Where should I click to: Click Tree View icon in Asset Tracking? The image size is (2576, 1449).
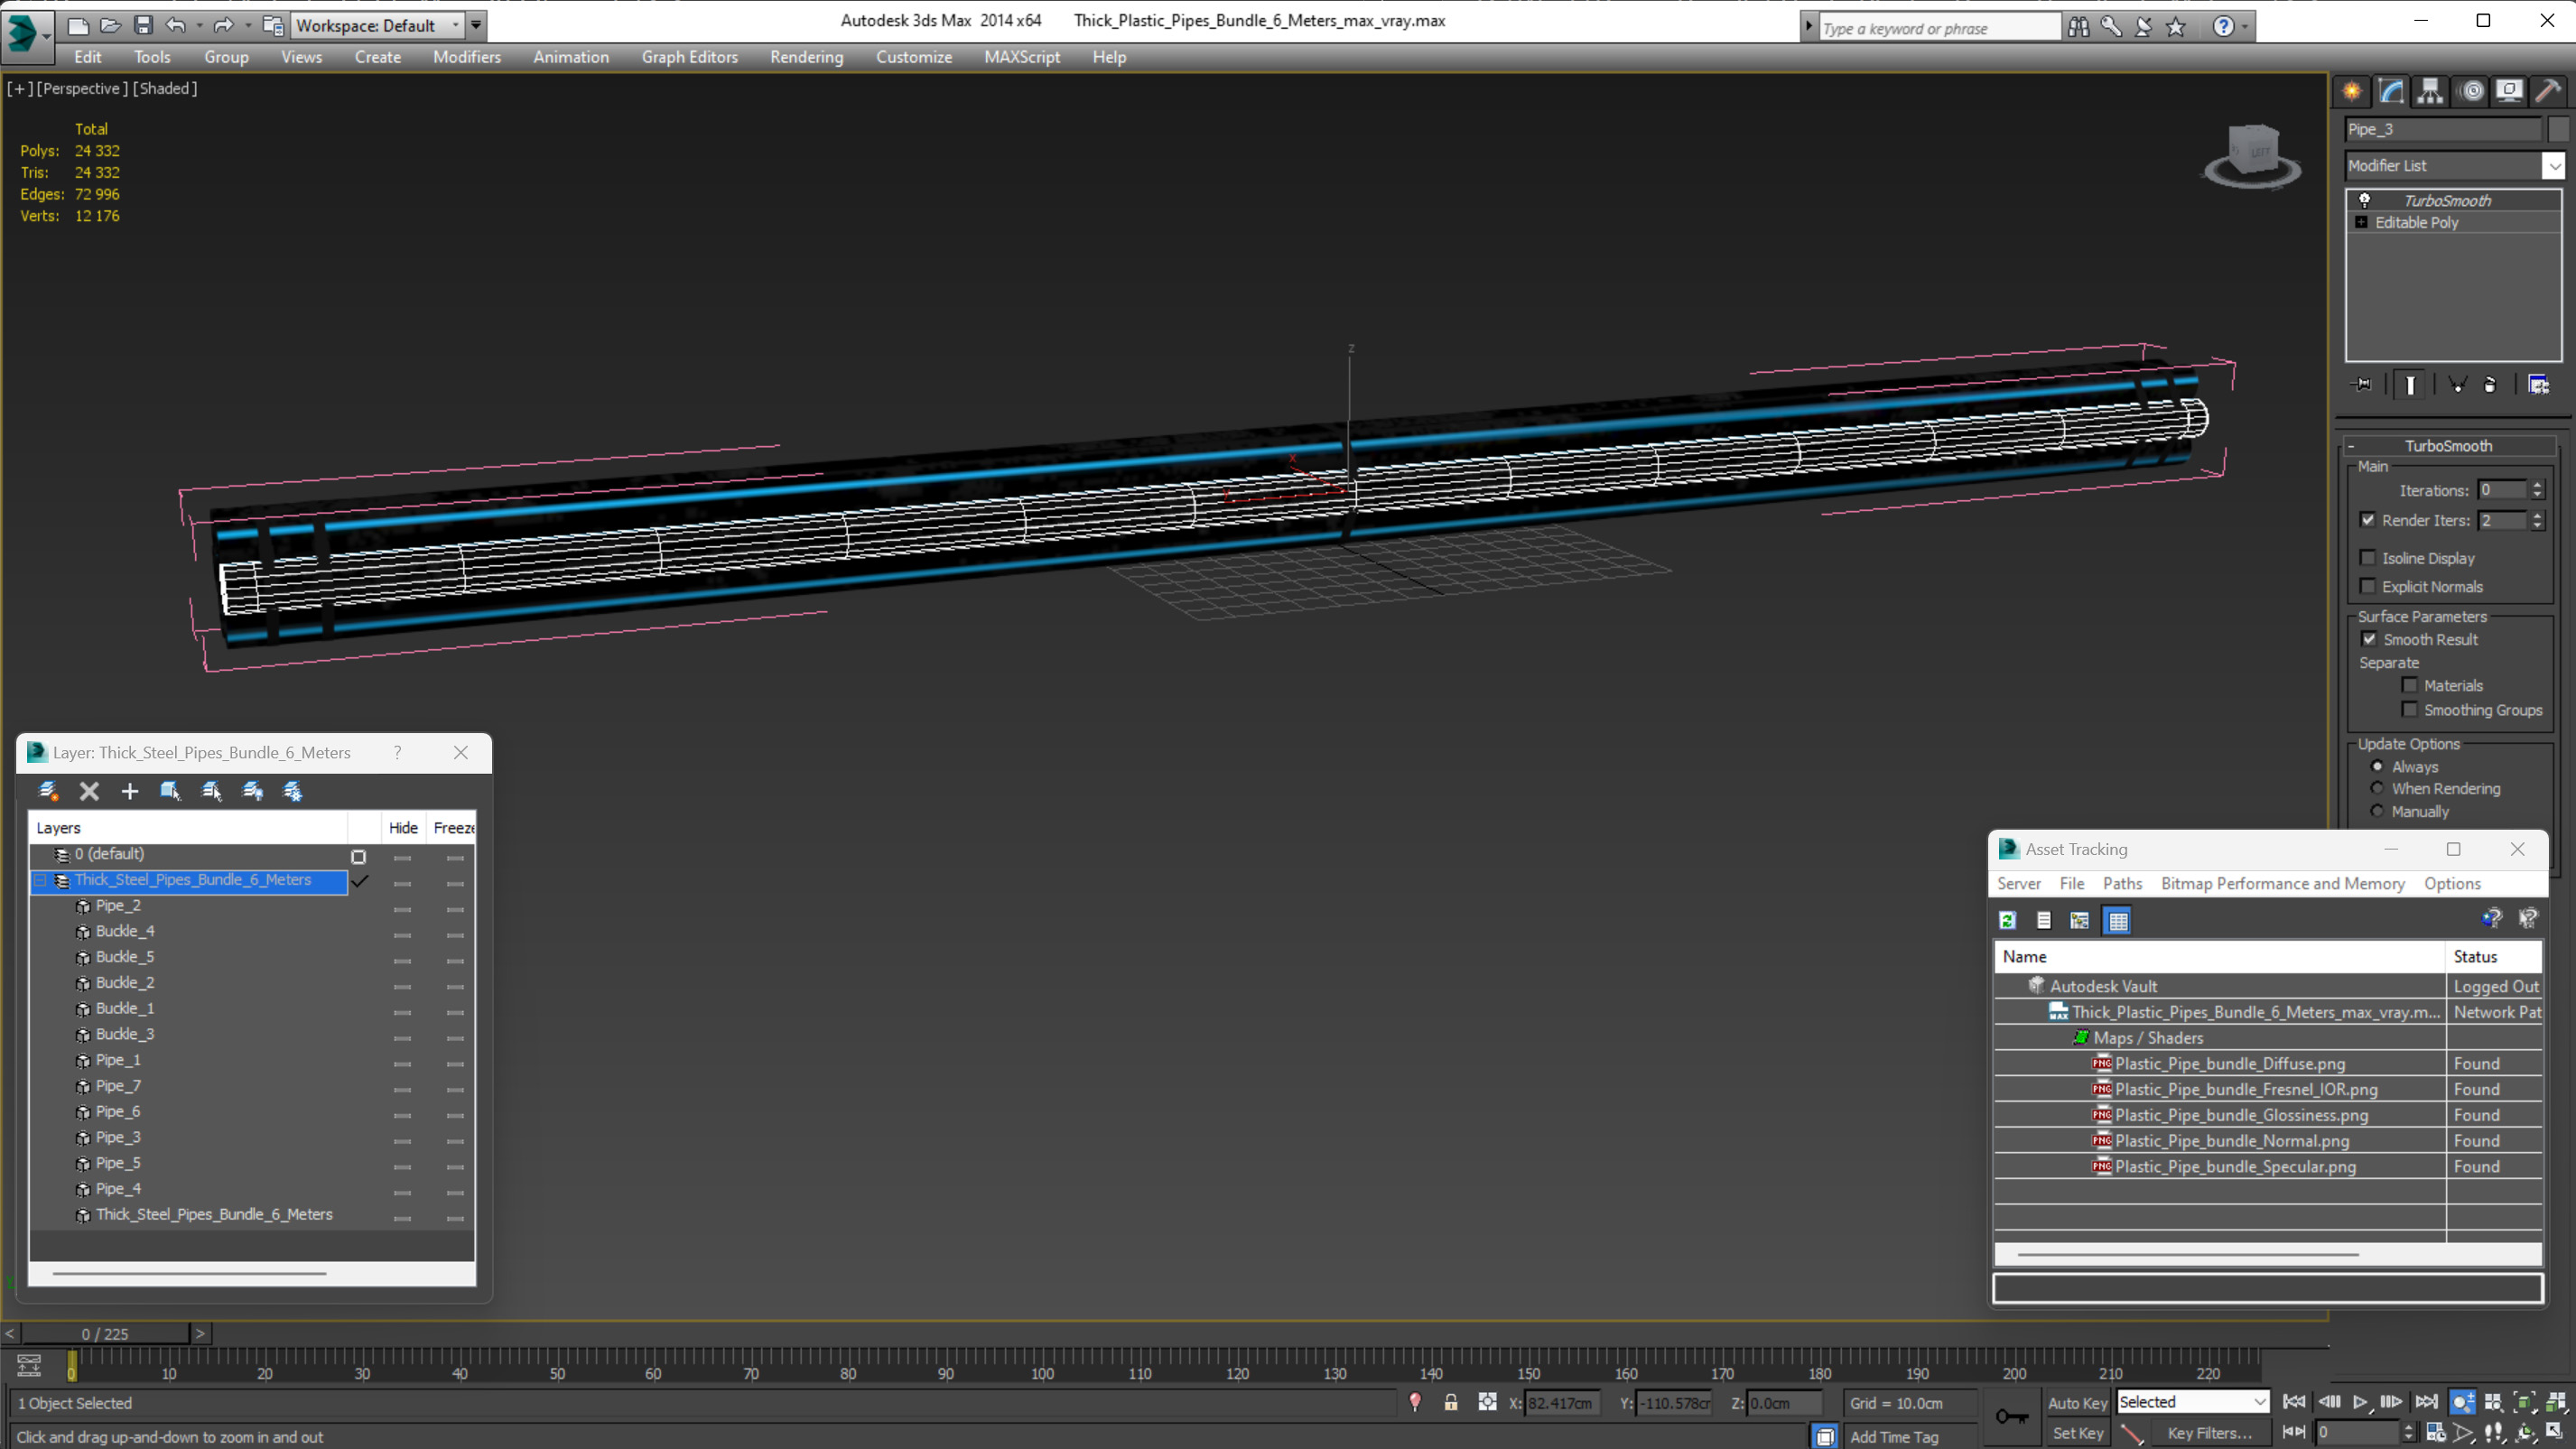click(x=2080, y=920)
